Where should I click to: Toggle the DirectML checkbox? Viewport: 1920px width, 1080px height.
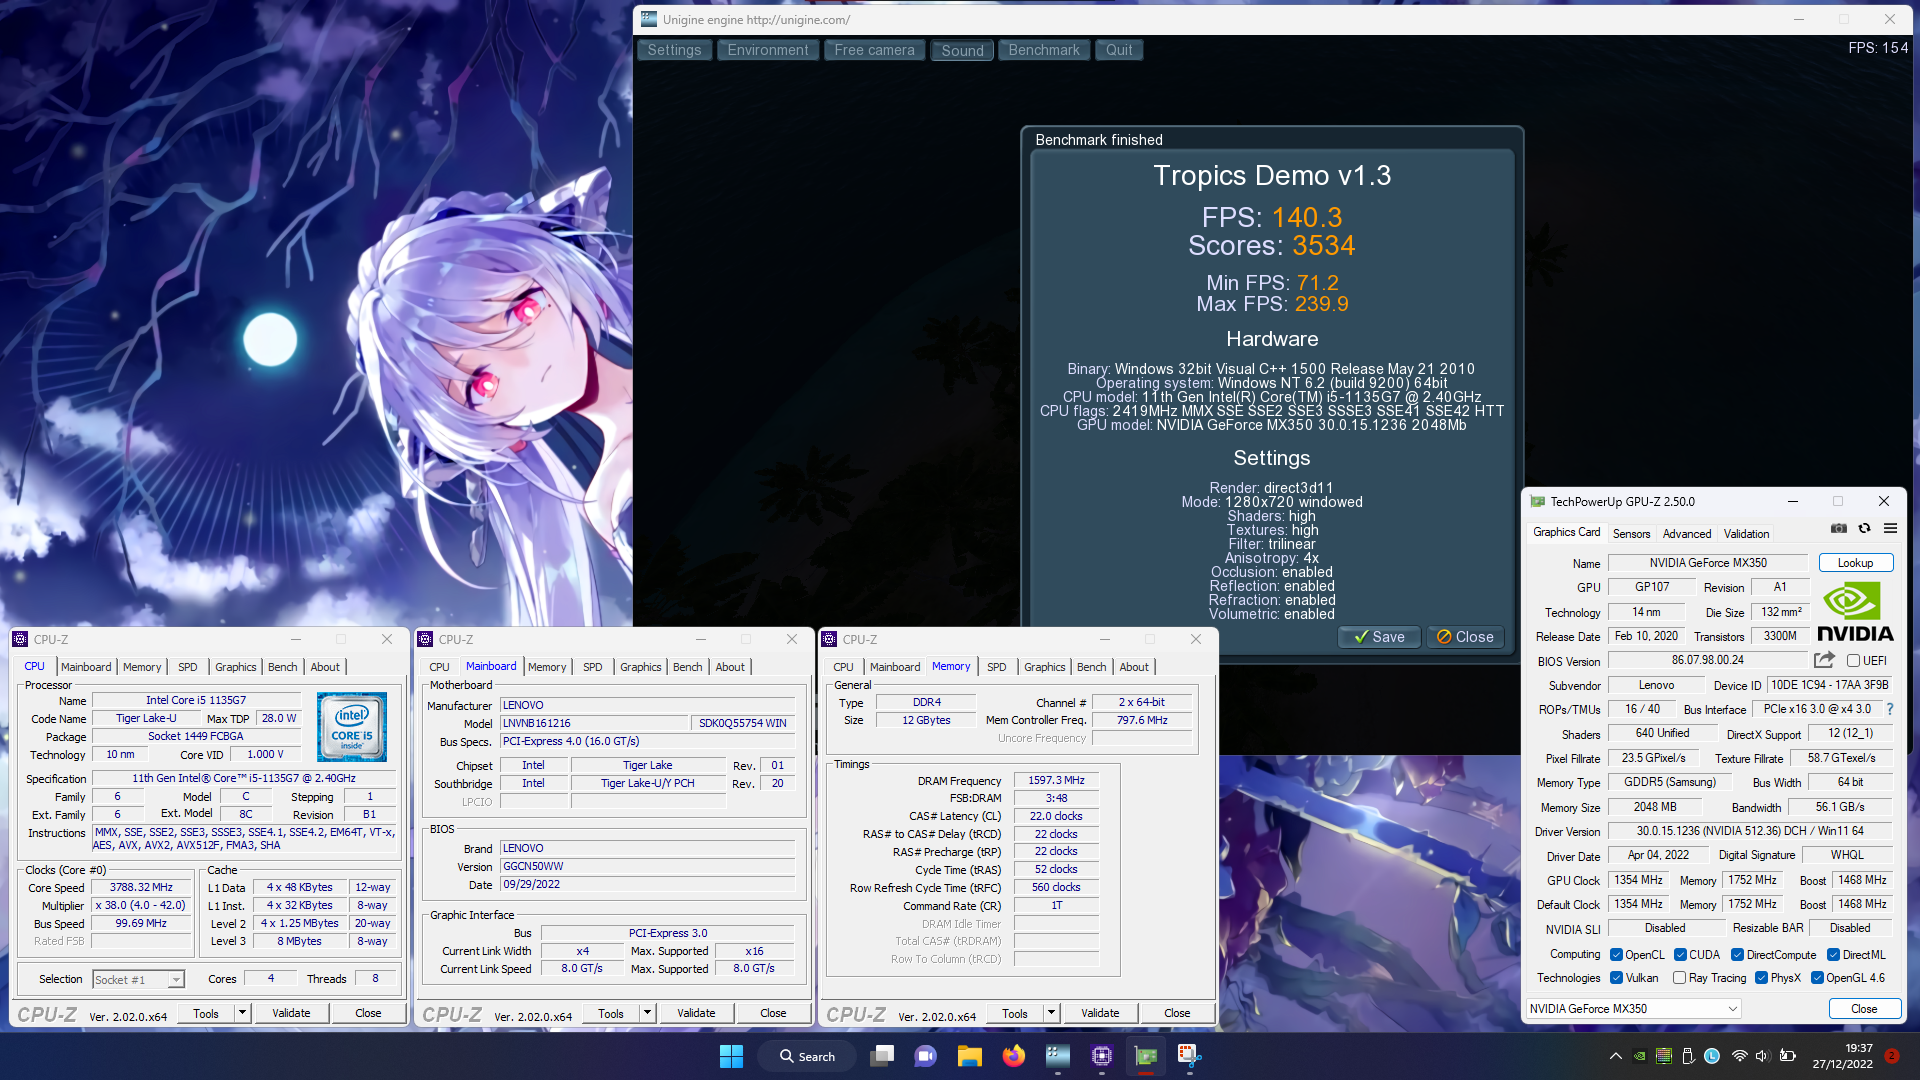pos(1833,955)
